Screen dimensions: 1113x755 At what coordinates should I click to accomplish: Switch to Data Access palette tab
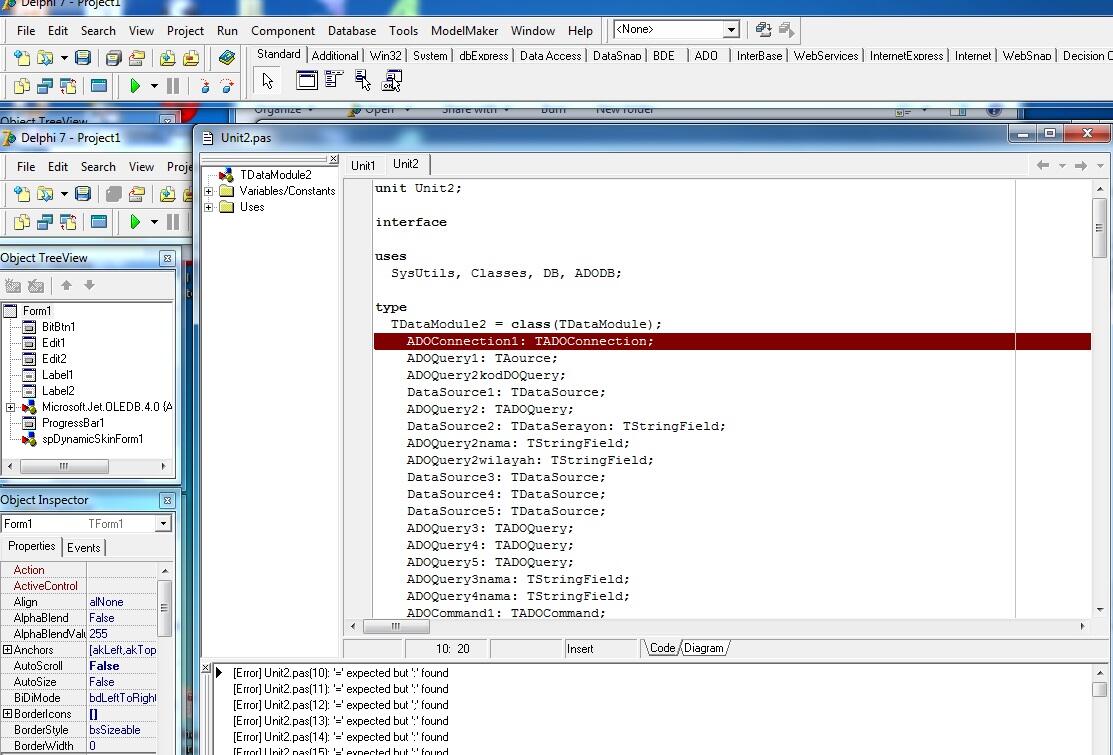pyautogui.click(x=550, y=55)
